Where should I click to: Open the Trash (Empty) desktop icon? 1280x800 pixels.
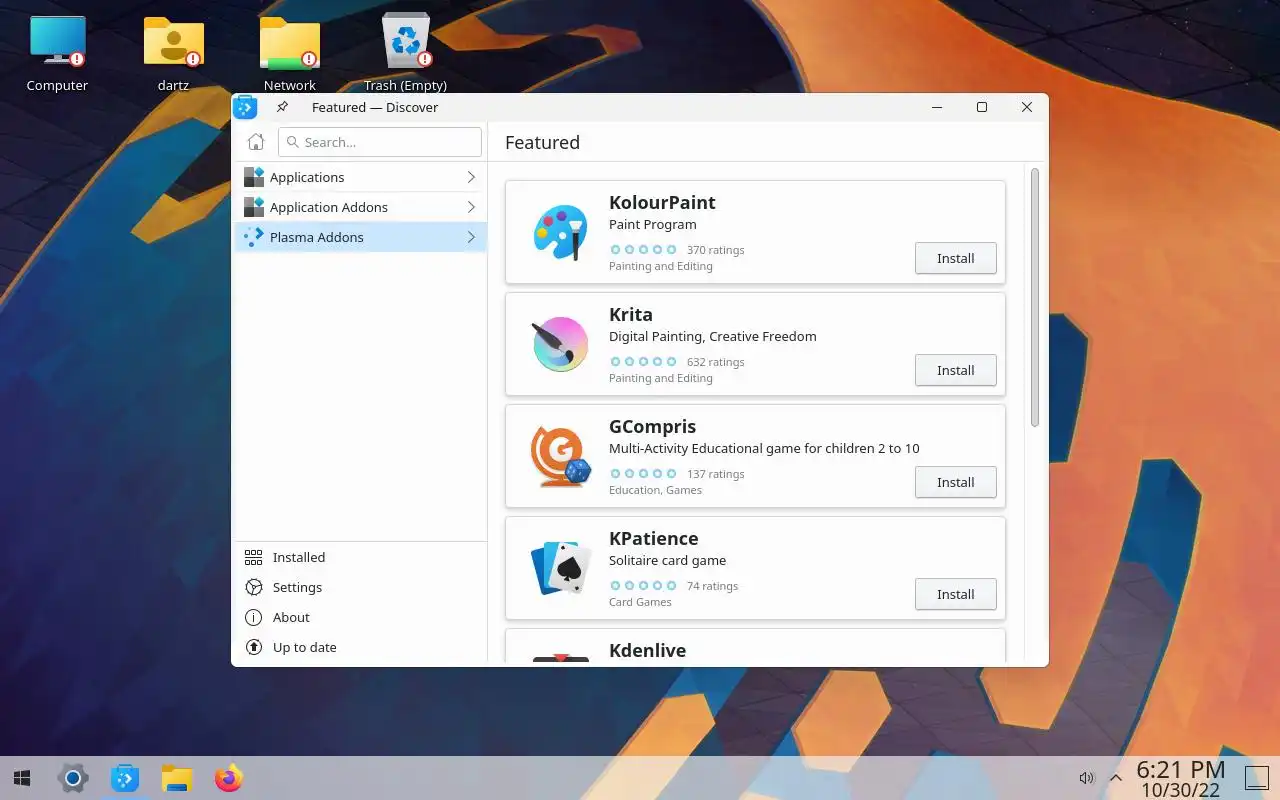[x=405, y=41]
